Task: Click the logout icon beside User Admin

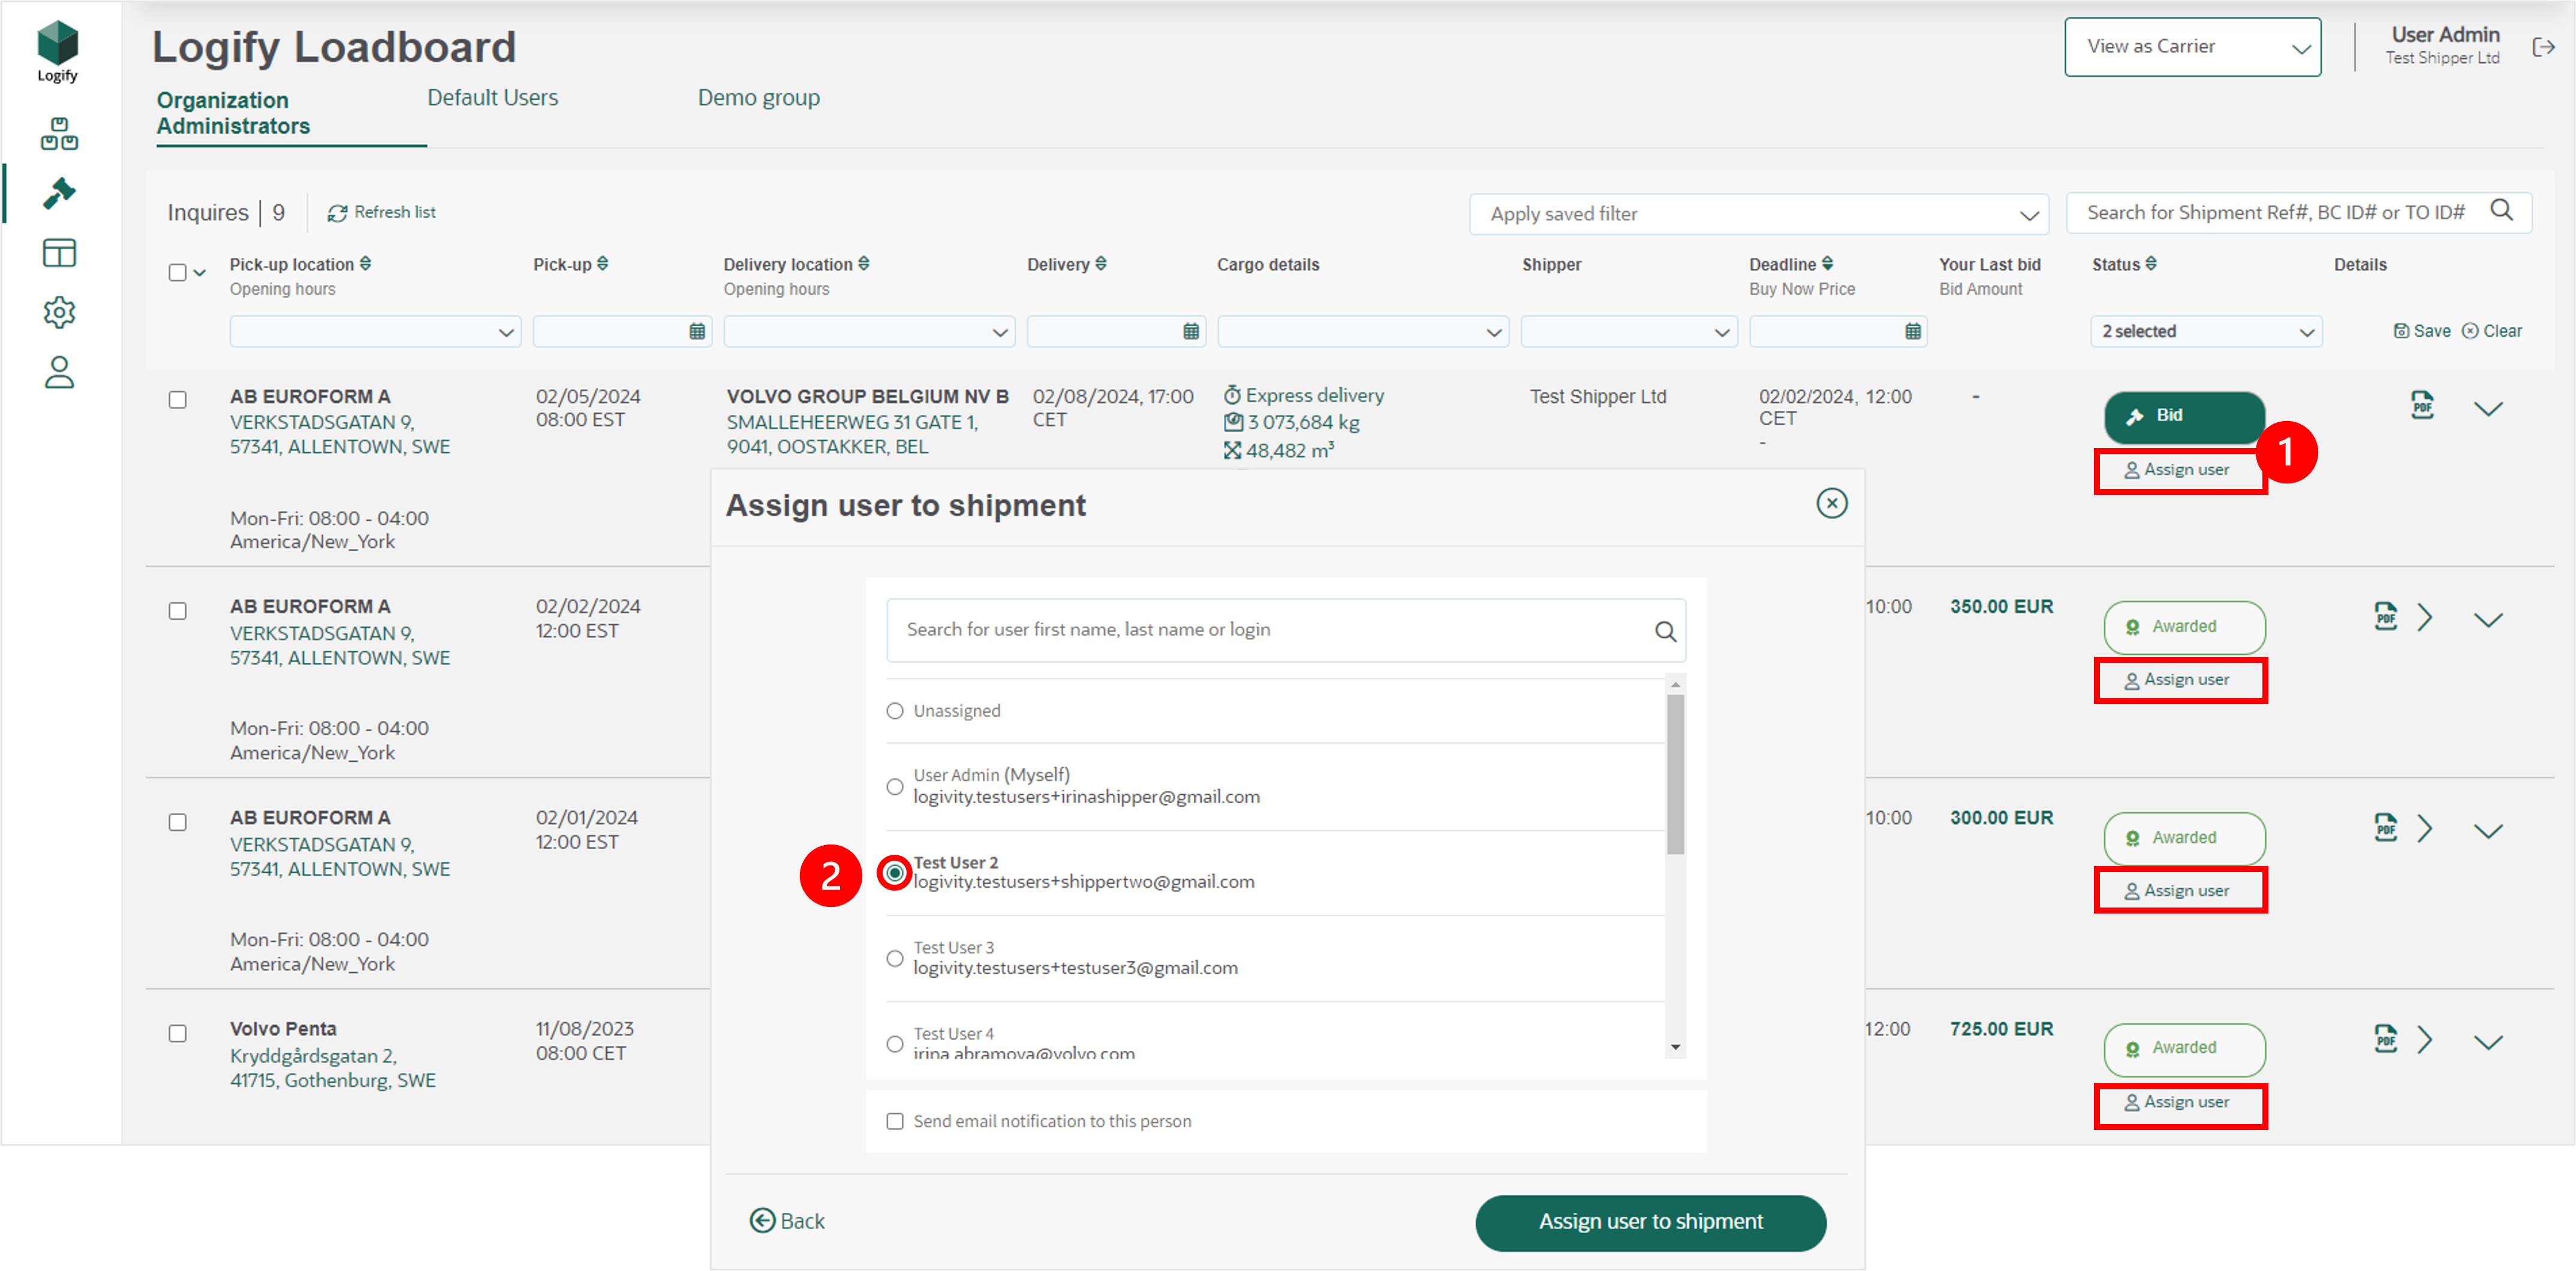Action: (2543, 47)
